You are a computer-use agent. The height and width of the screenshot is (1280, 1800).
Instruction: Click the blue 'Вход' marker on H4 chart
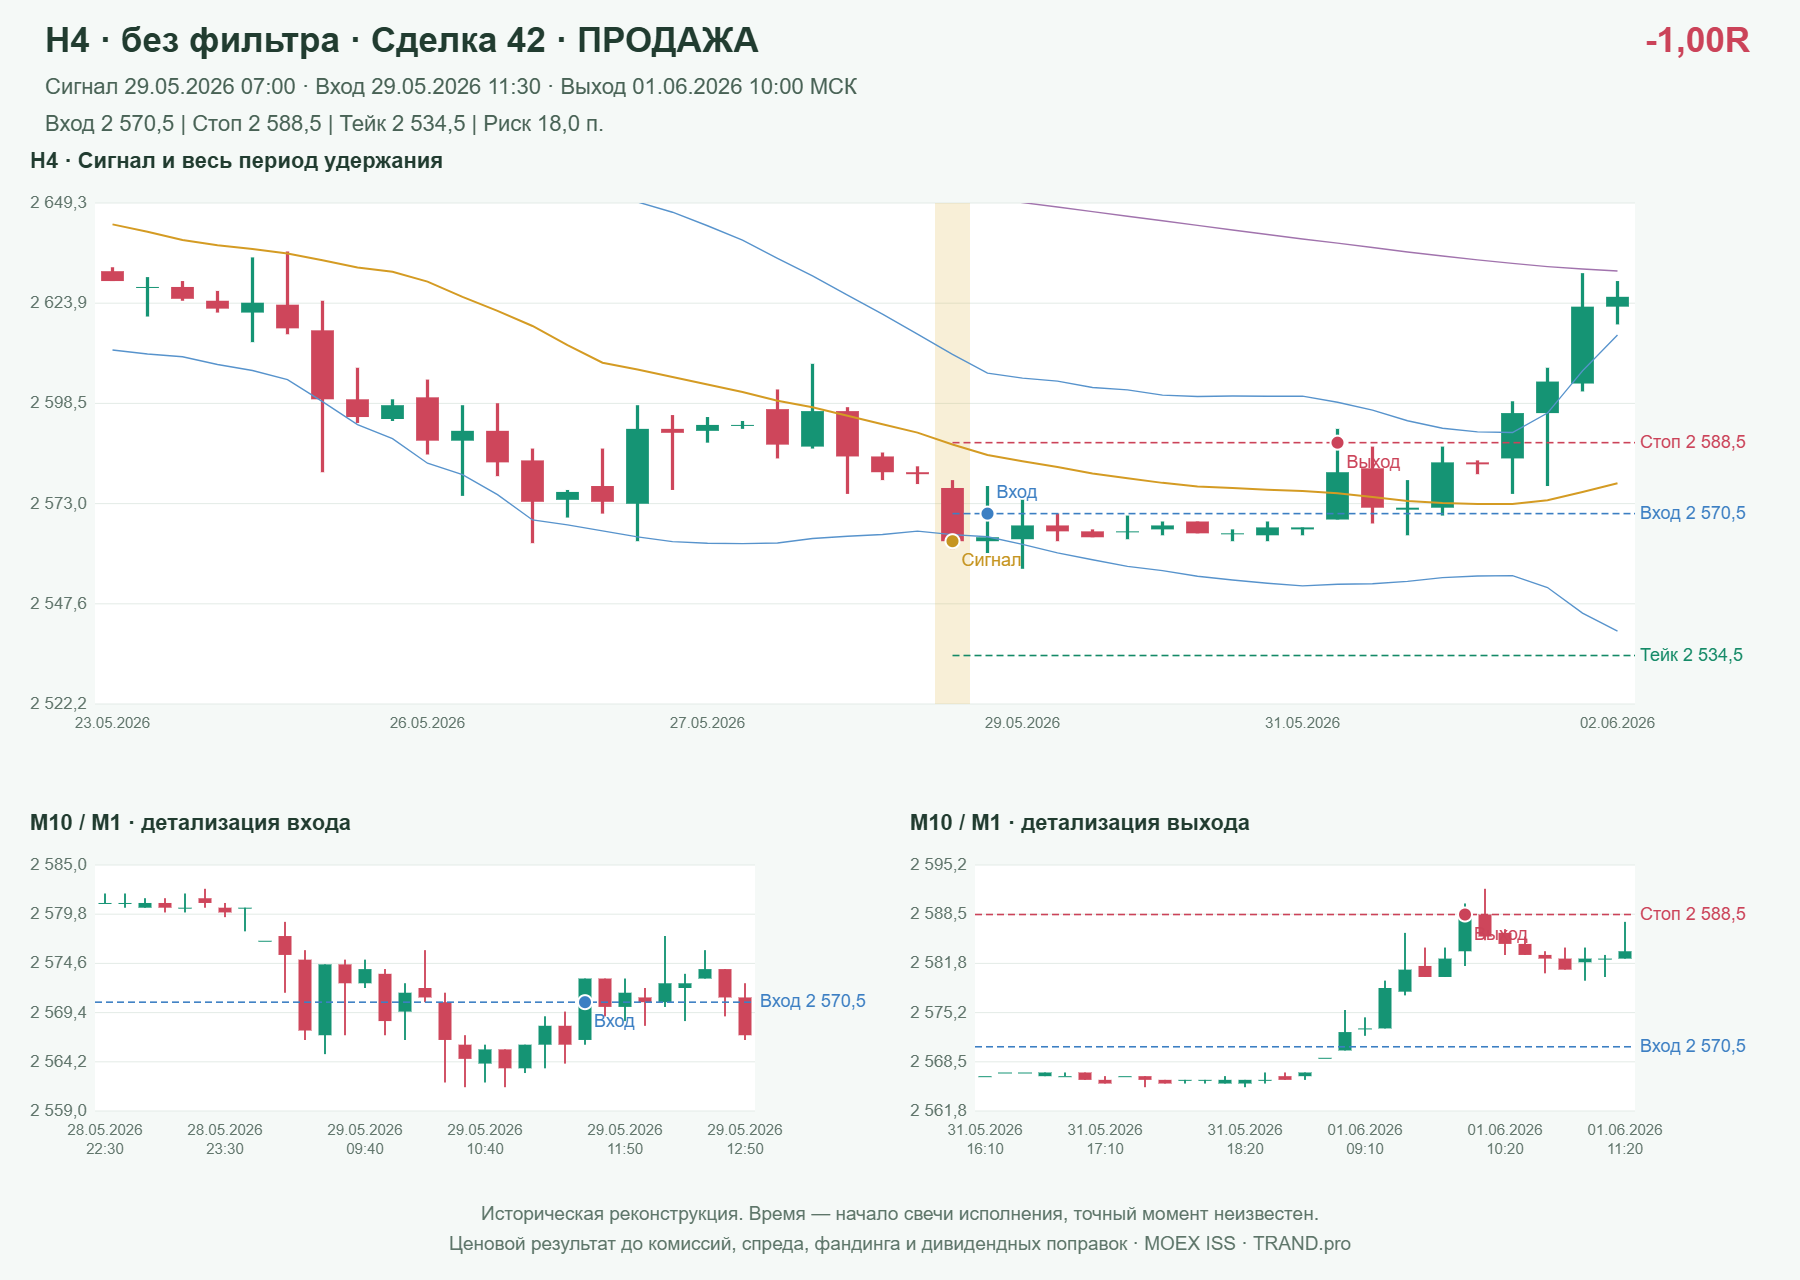click(987, 514)
